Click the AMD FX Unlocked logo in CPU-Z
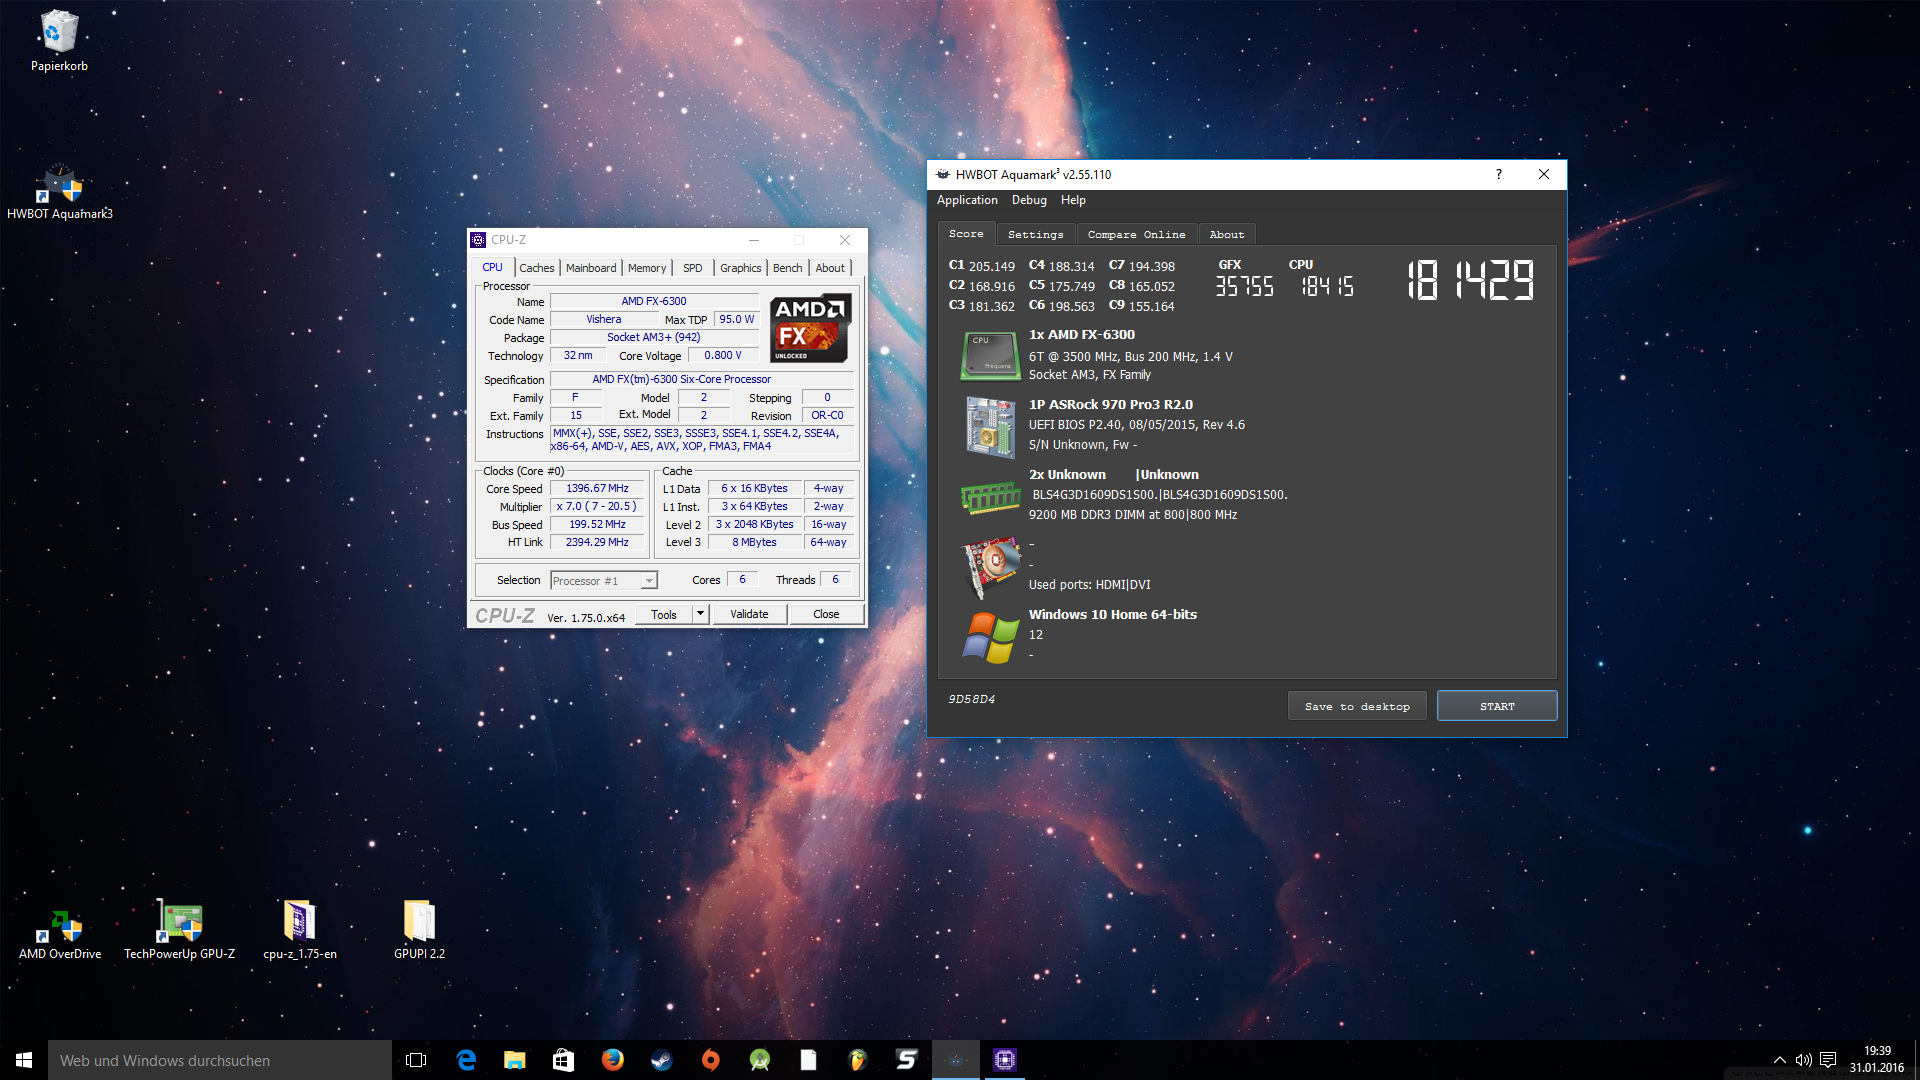 tap(811, 328)
